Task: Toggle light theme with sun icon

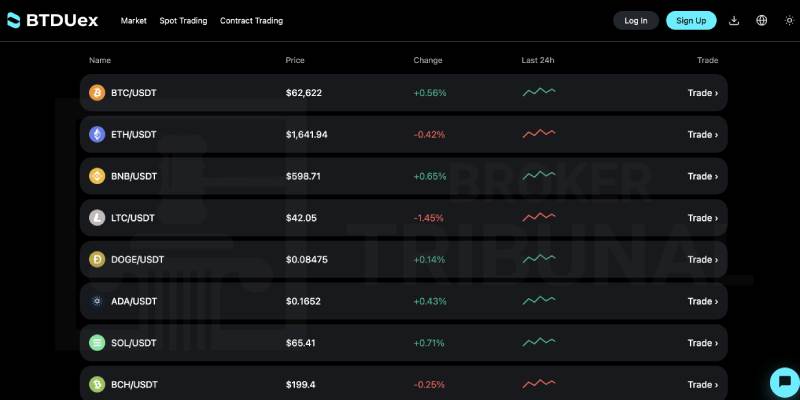Action: (789, 20)
